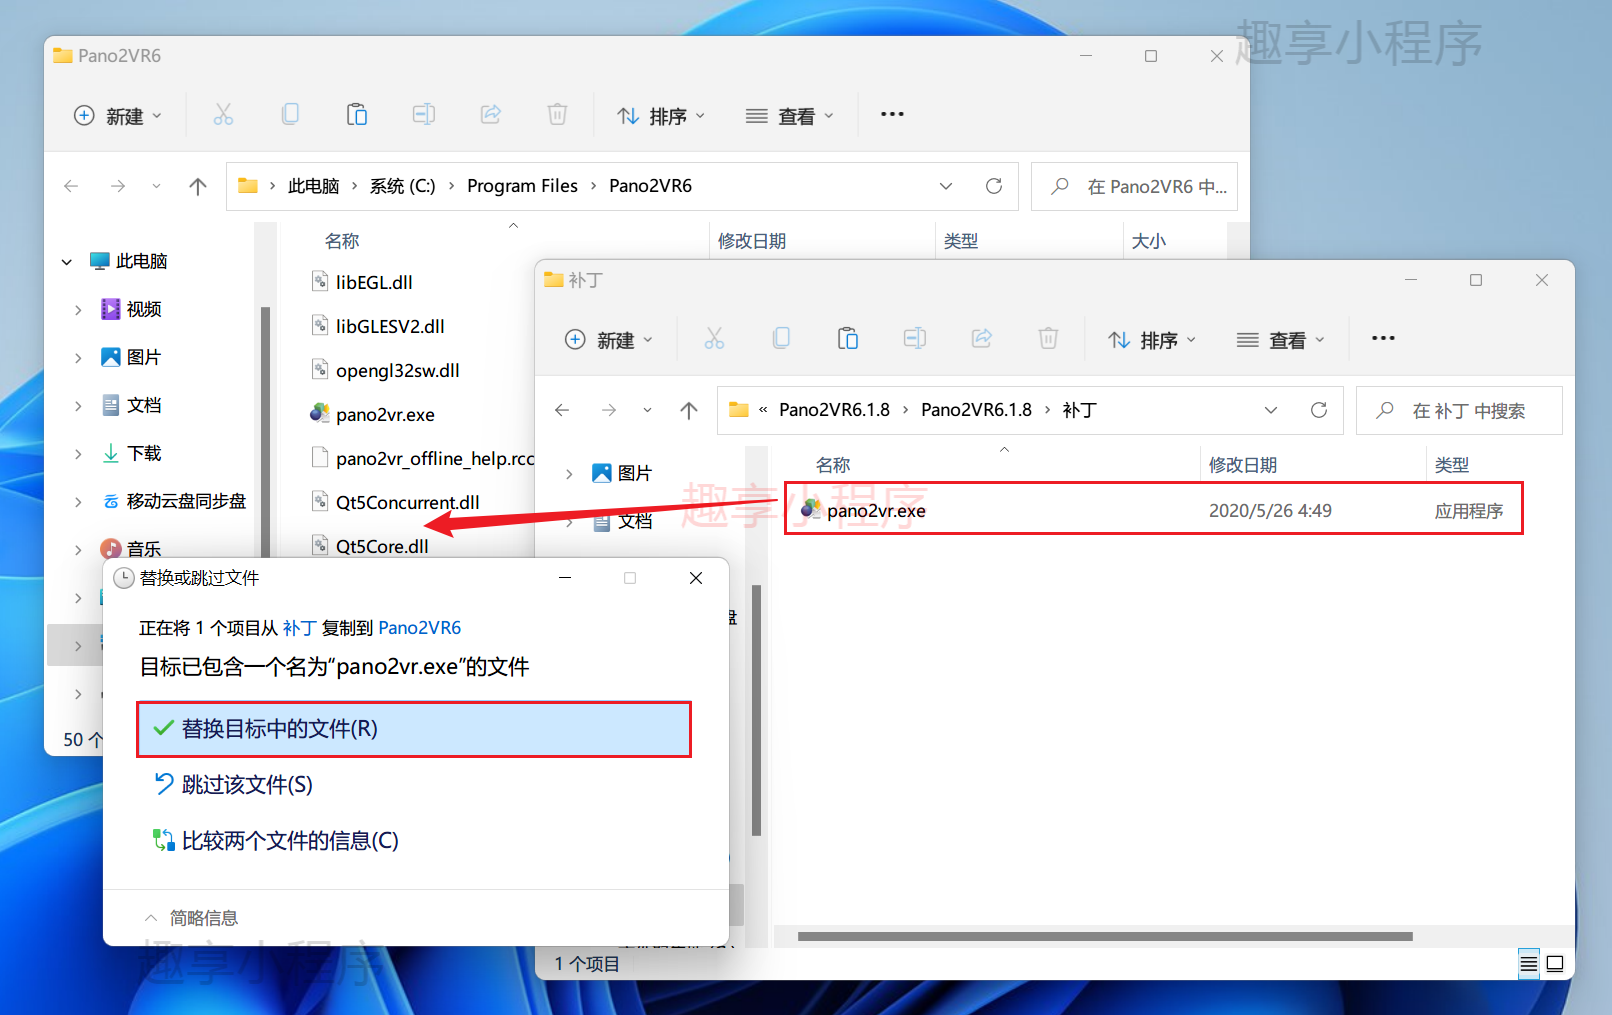The height and width of the screenshot is (1015, 1612).
Task: Click horizontal scrollbar in 补丁 window
Action: click(x=1105, y=937)
